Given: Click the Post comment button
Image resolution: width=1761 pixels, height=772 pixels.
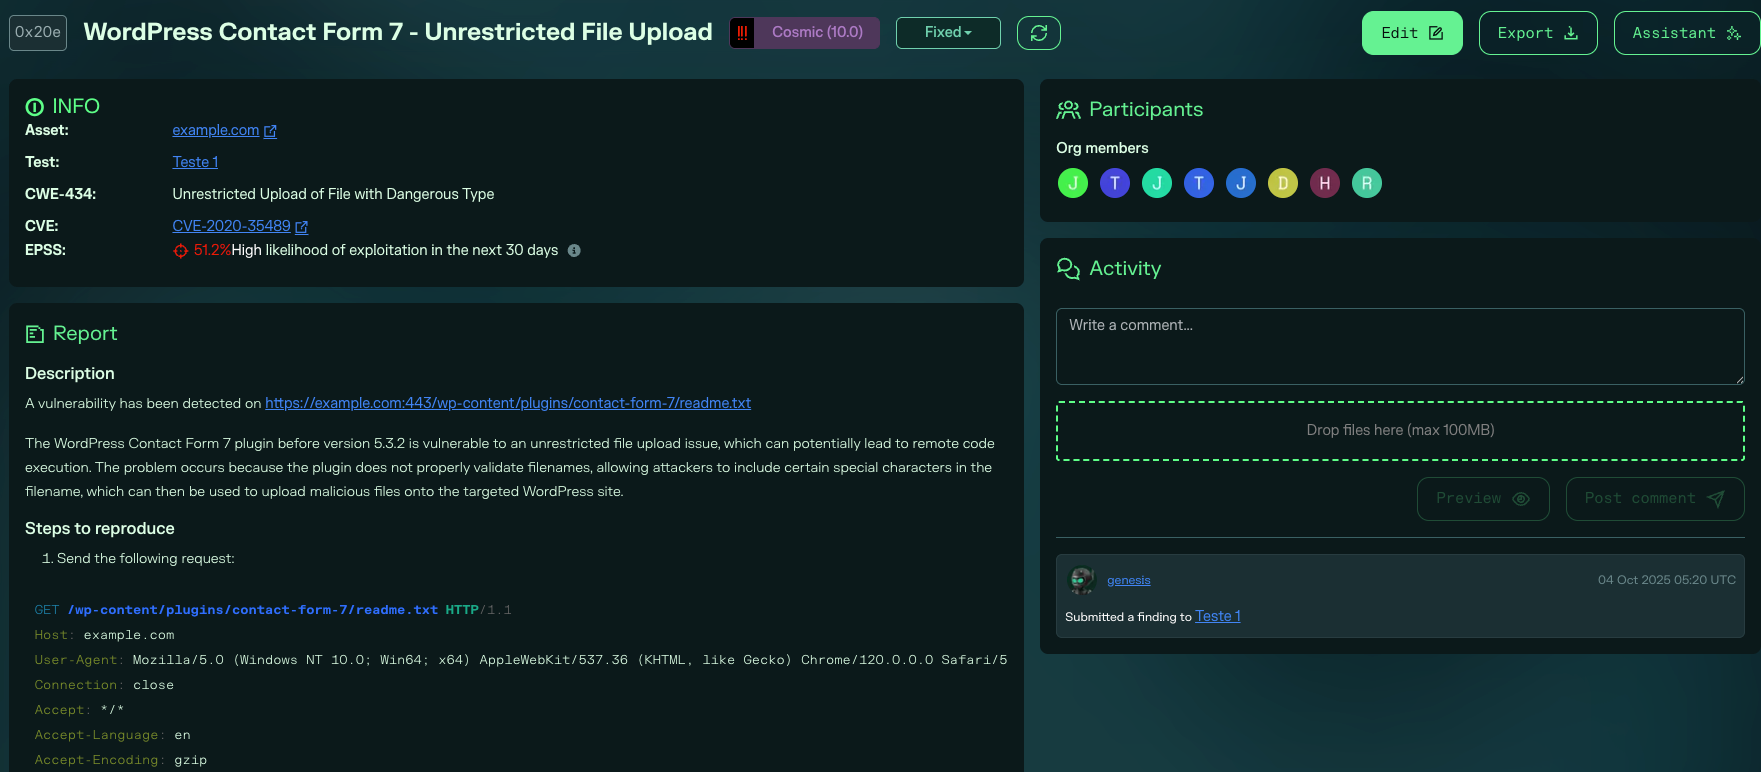Looking at the screenshot, I should [x=1654, y=499].
